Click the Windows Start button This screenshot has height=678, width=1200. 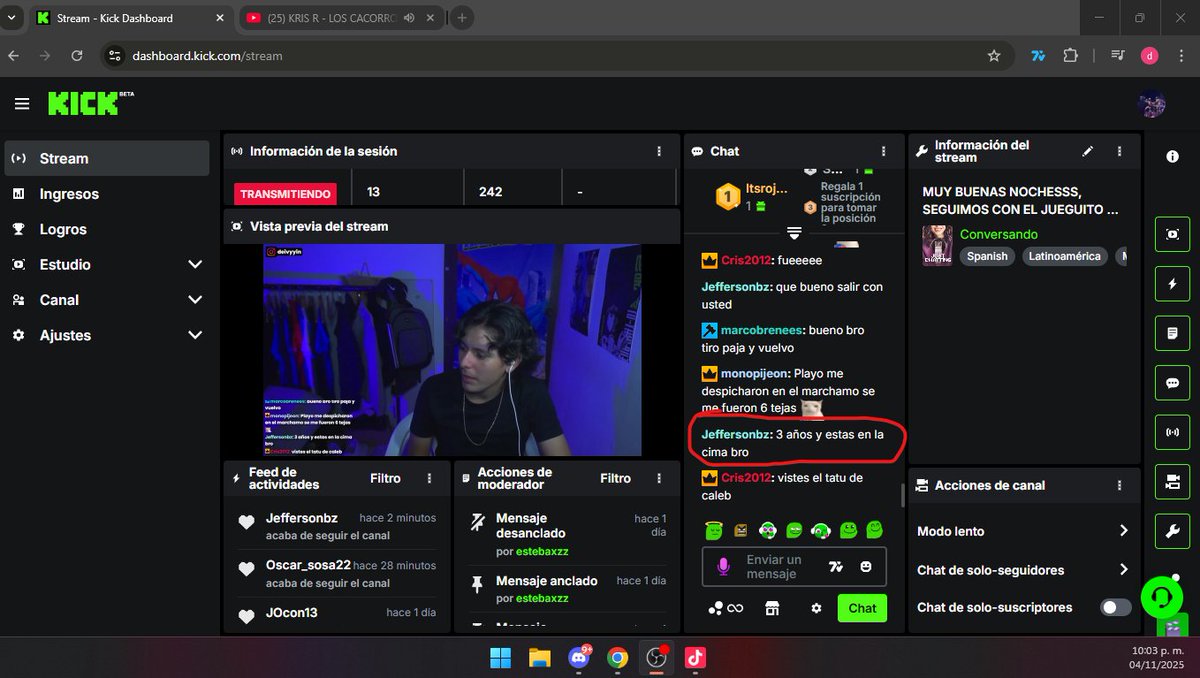500,657
